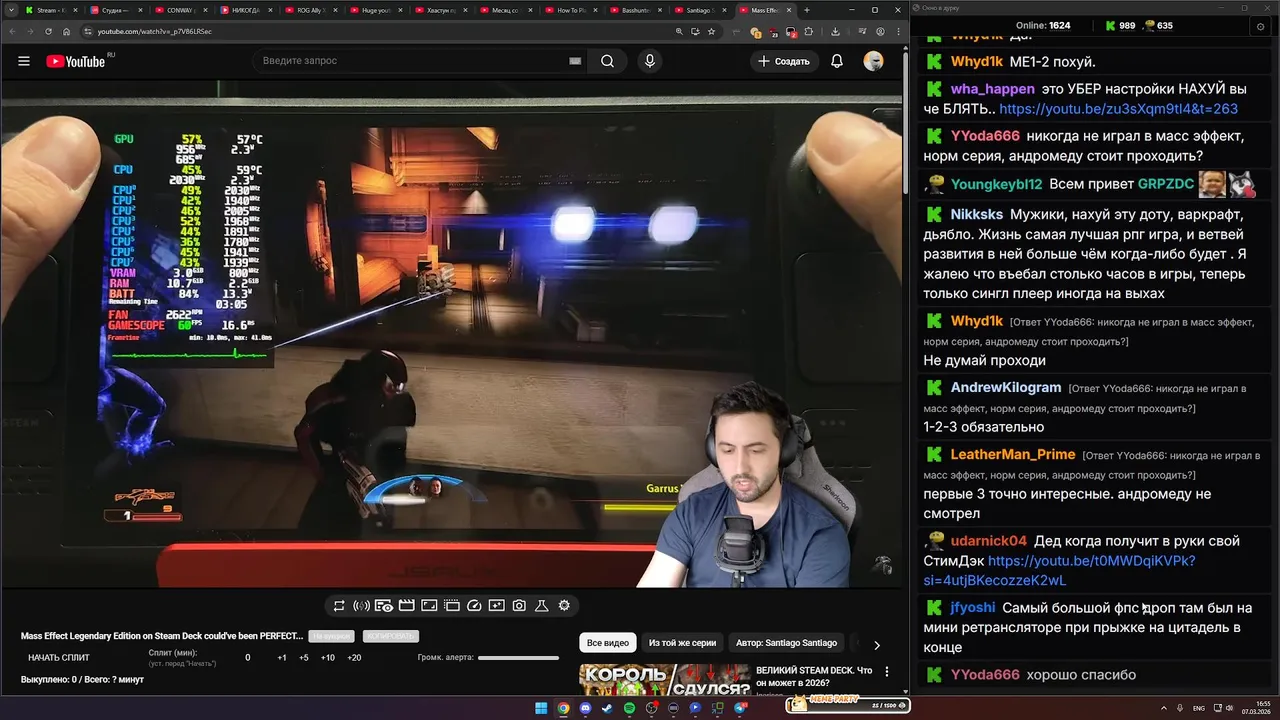Click Youngkeybl12 username in chat
Screen dimensions: 1280x720
pyautogui.click(x=996, y=185)
